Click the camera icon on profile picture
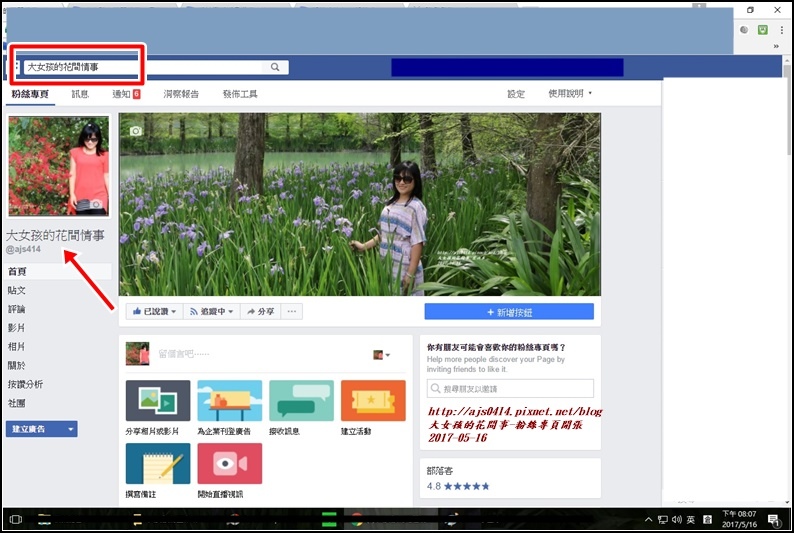The width and height of the screenshot is (794, 533). click(x=96, y=204)
